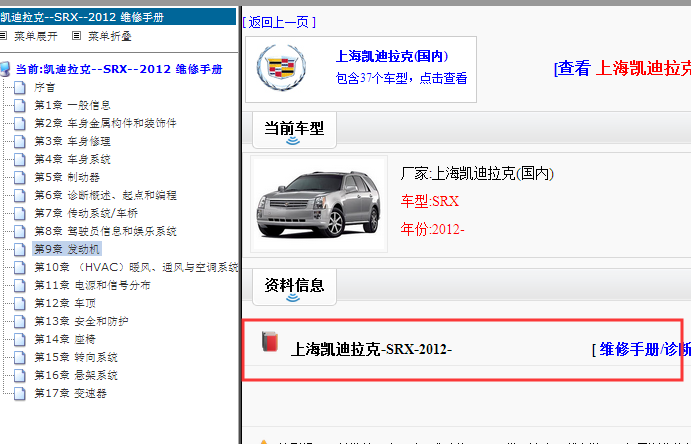Click the page icon beside 第2章 车身金属构件和装饰件
The width and height of the screenshot is (691, 444).
pos(20,124)
